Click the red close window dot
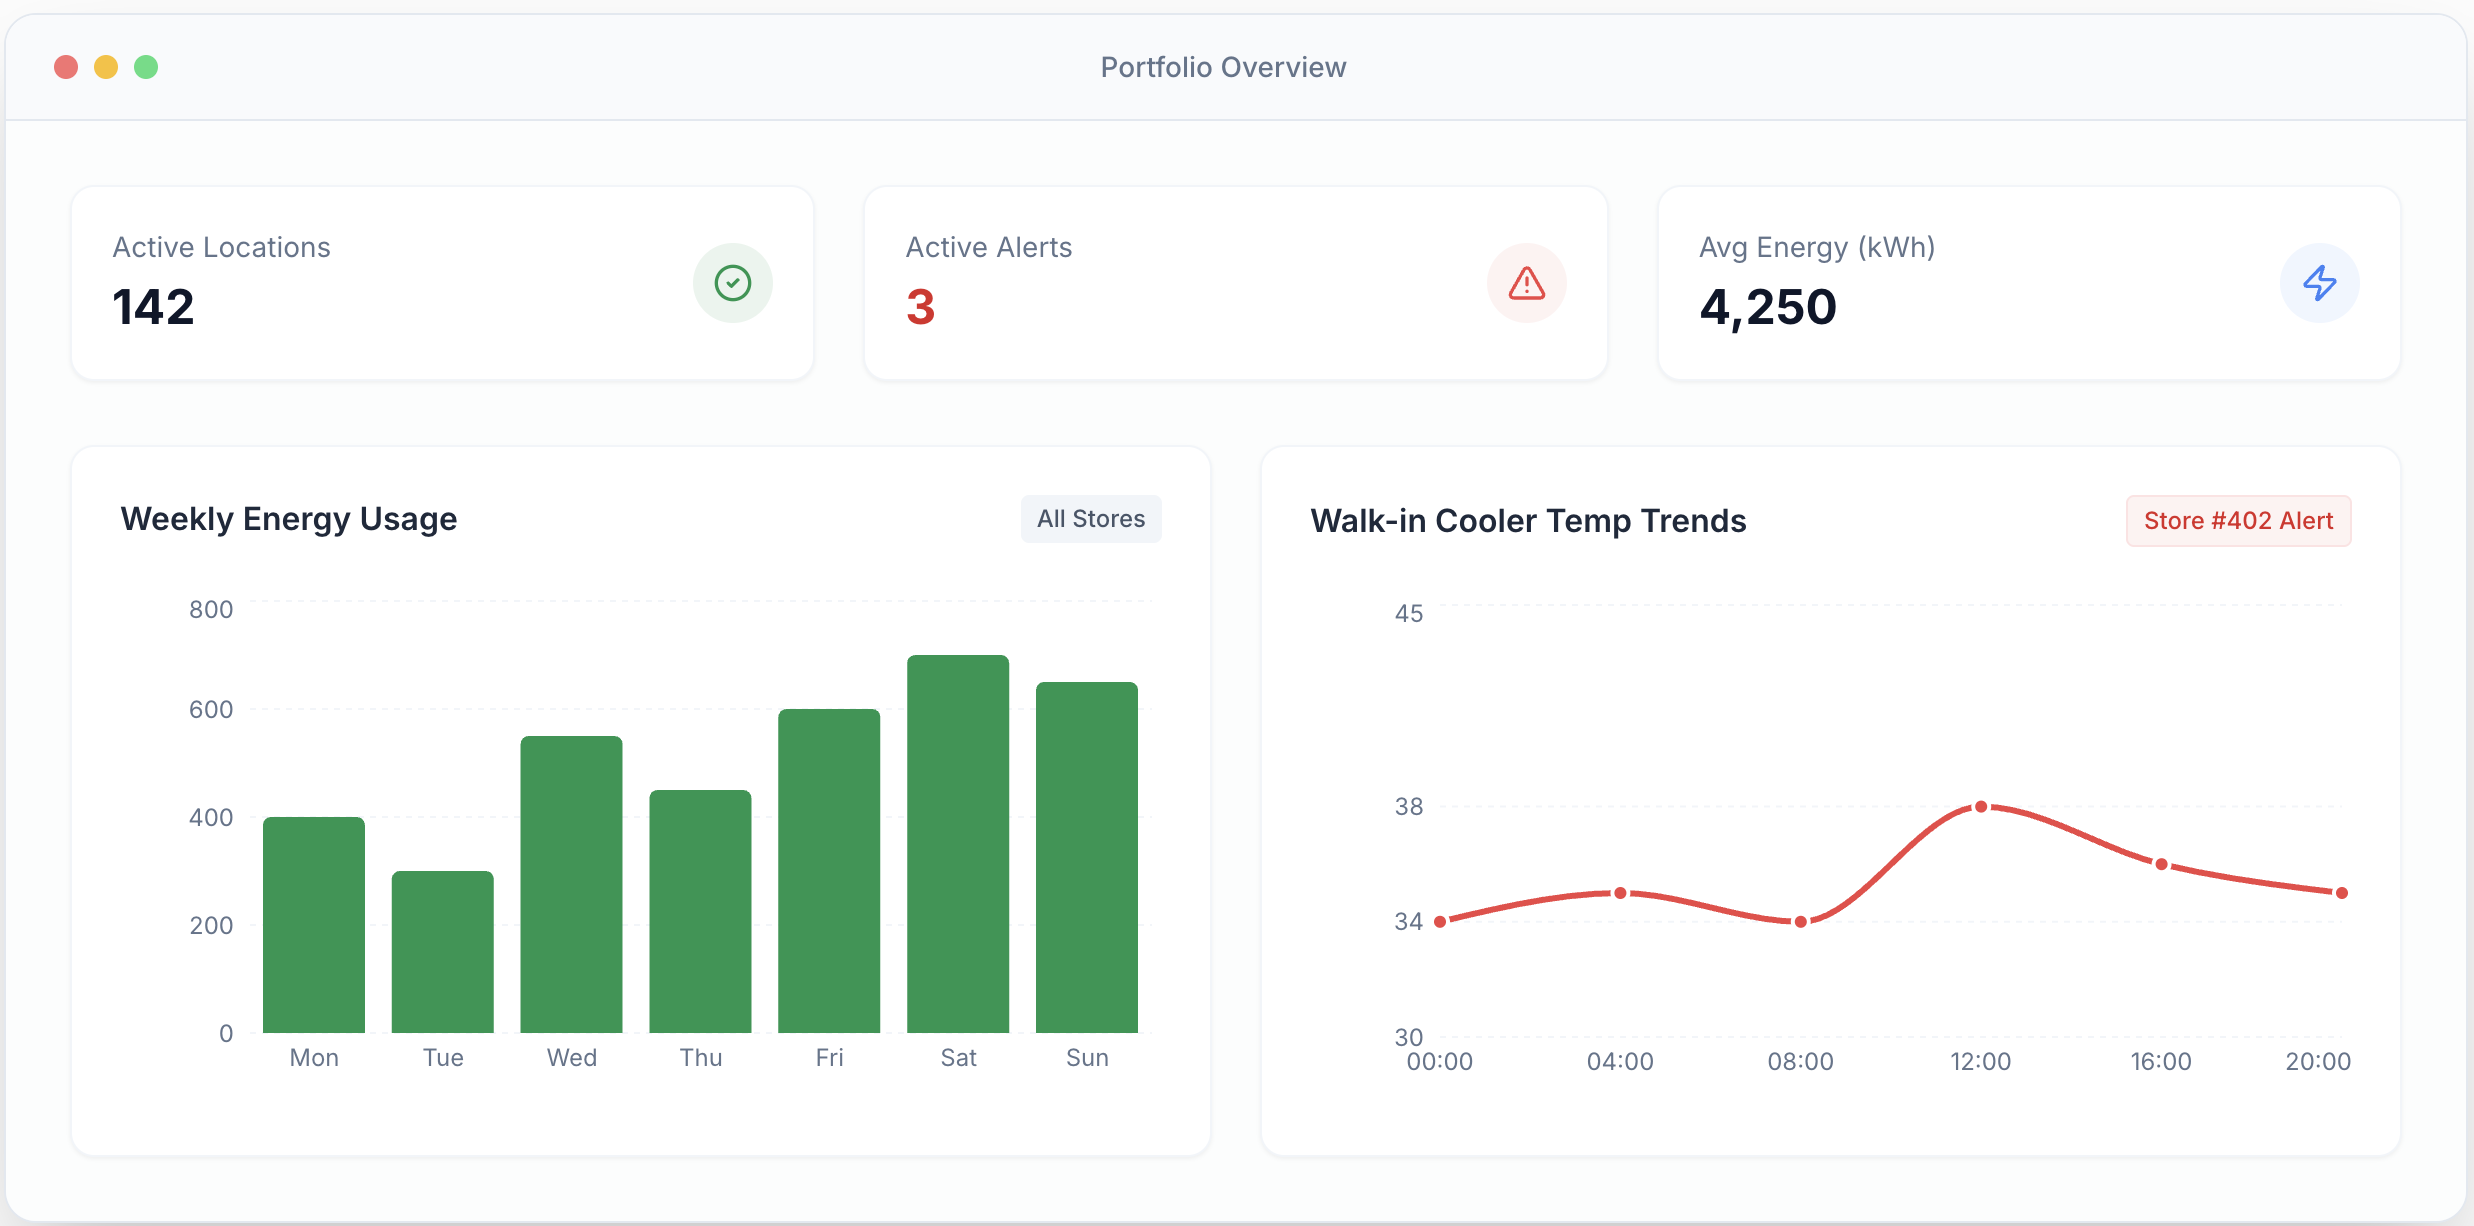This screenshot has height=1226, width=2474. coord(66,67)
